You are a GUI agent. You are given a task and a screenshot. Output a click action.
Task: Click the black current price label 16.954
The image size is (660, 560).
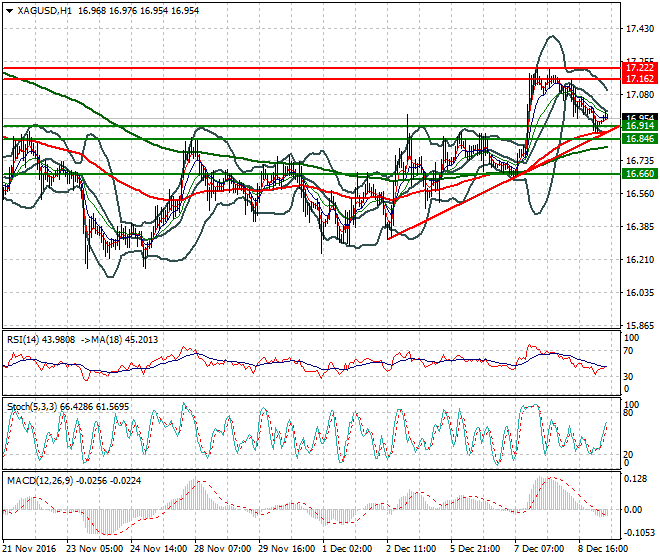(x=639, y=117)
